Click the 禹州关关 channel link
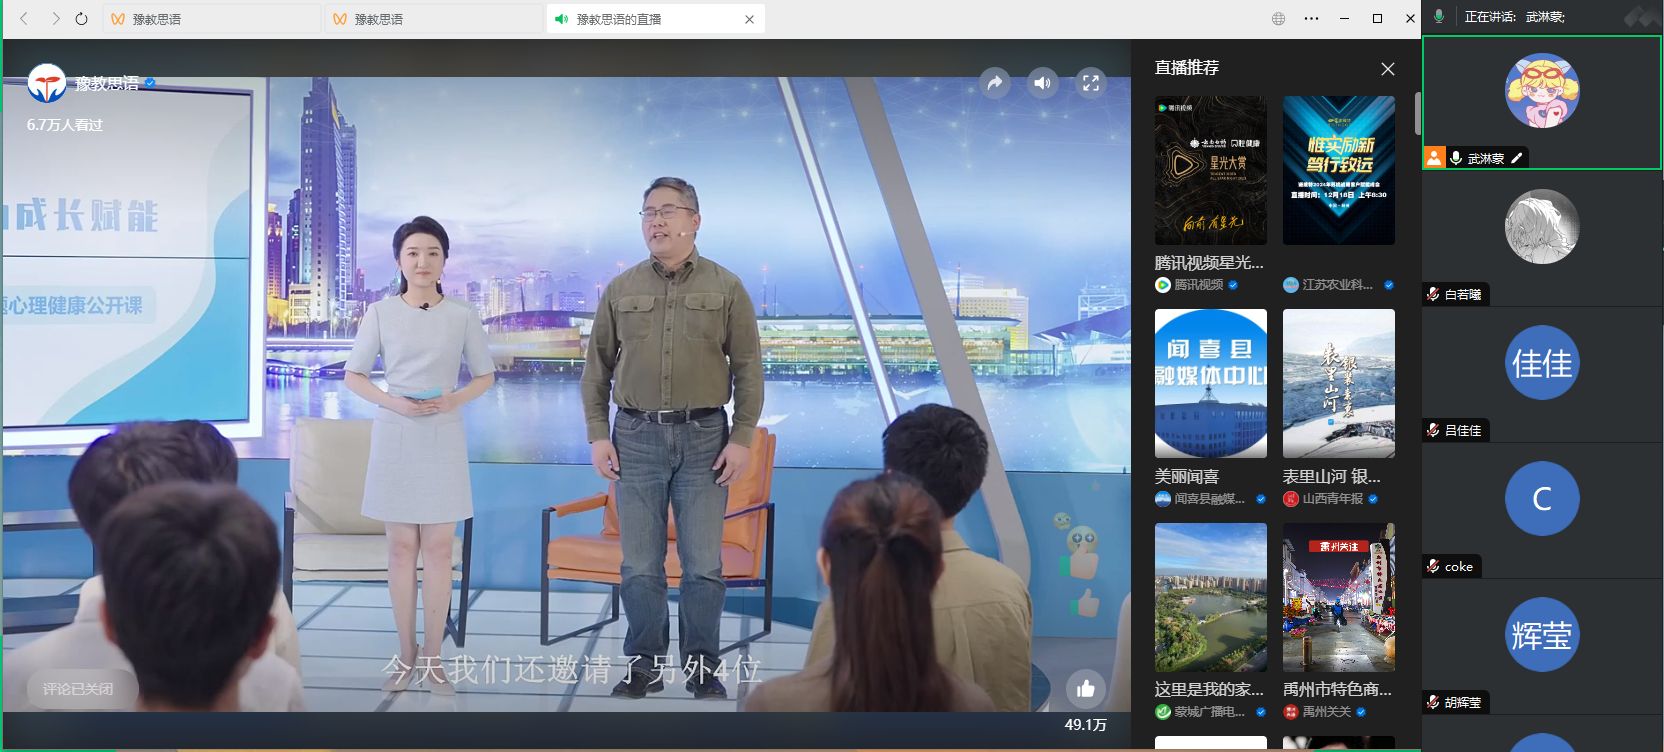Image resolution: width=1664 pixels, height=752 pixels. coord(1326,712)
